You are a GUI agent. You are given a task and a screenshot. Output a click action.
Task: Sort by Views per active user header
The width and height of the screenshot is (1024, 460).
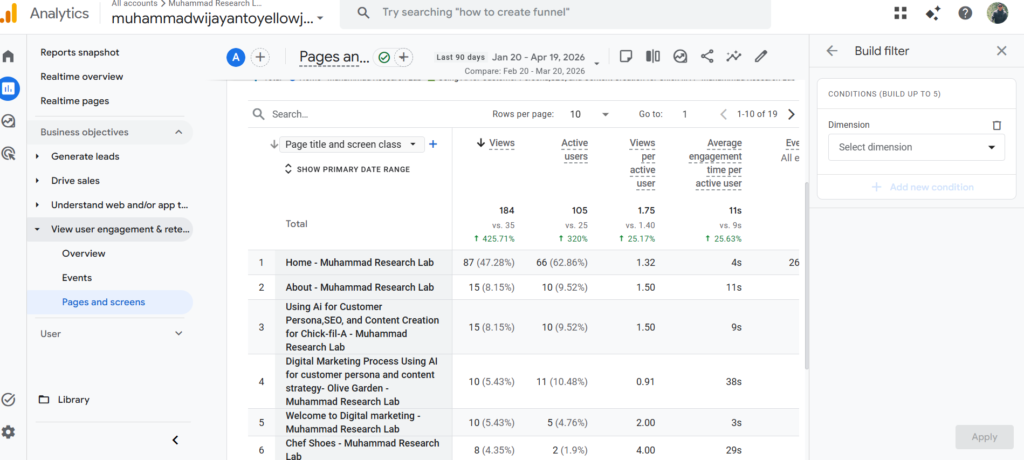point(642,163)
